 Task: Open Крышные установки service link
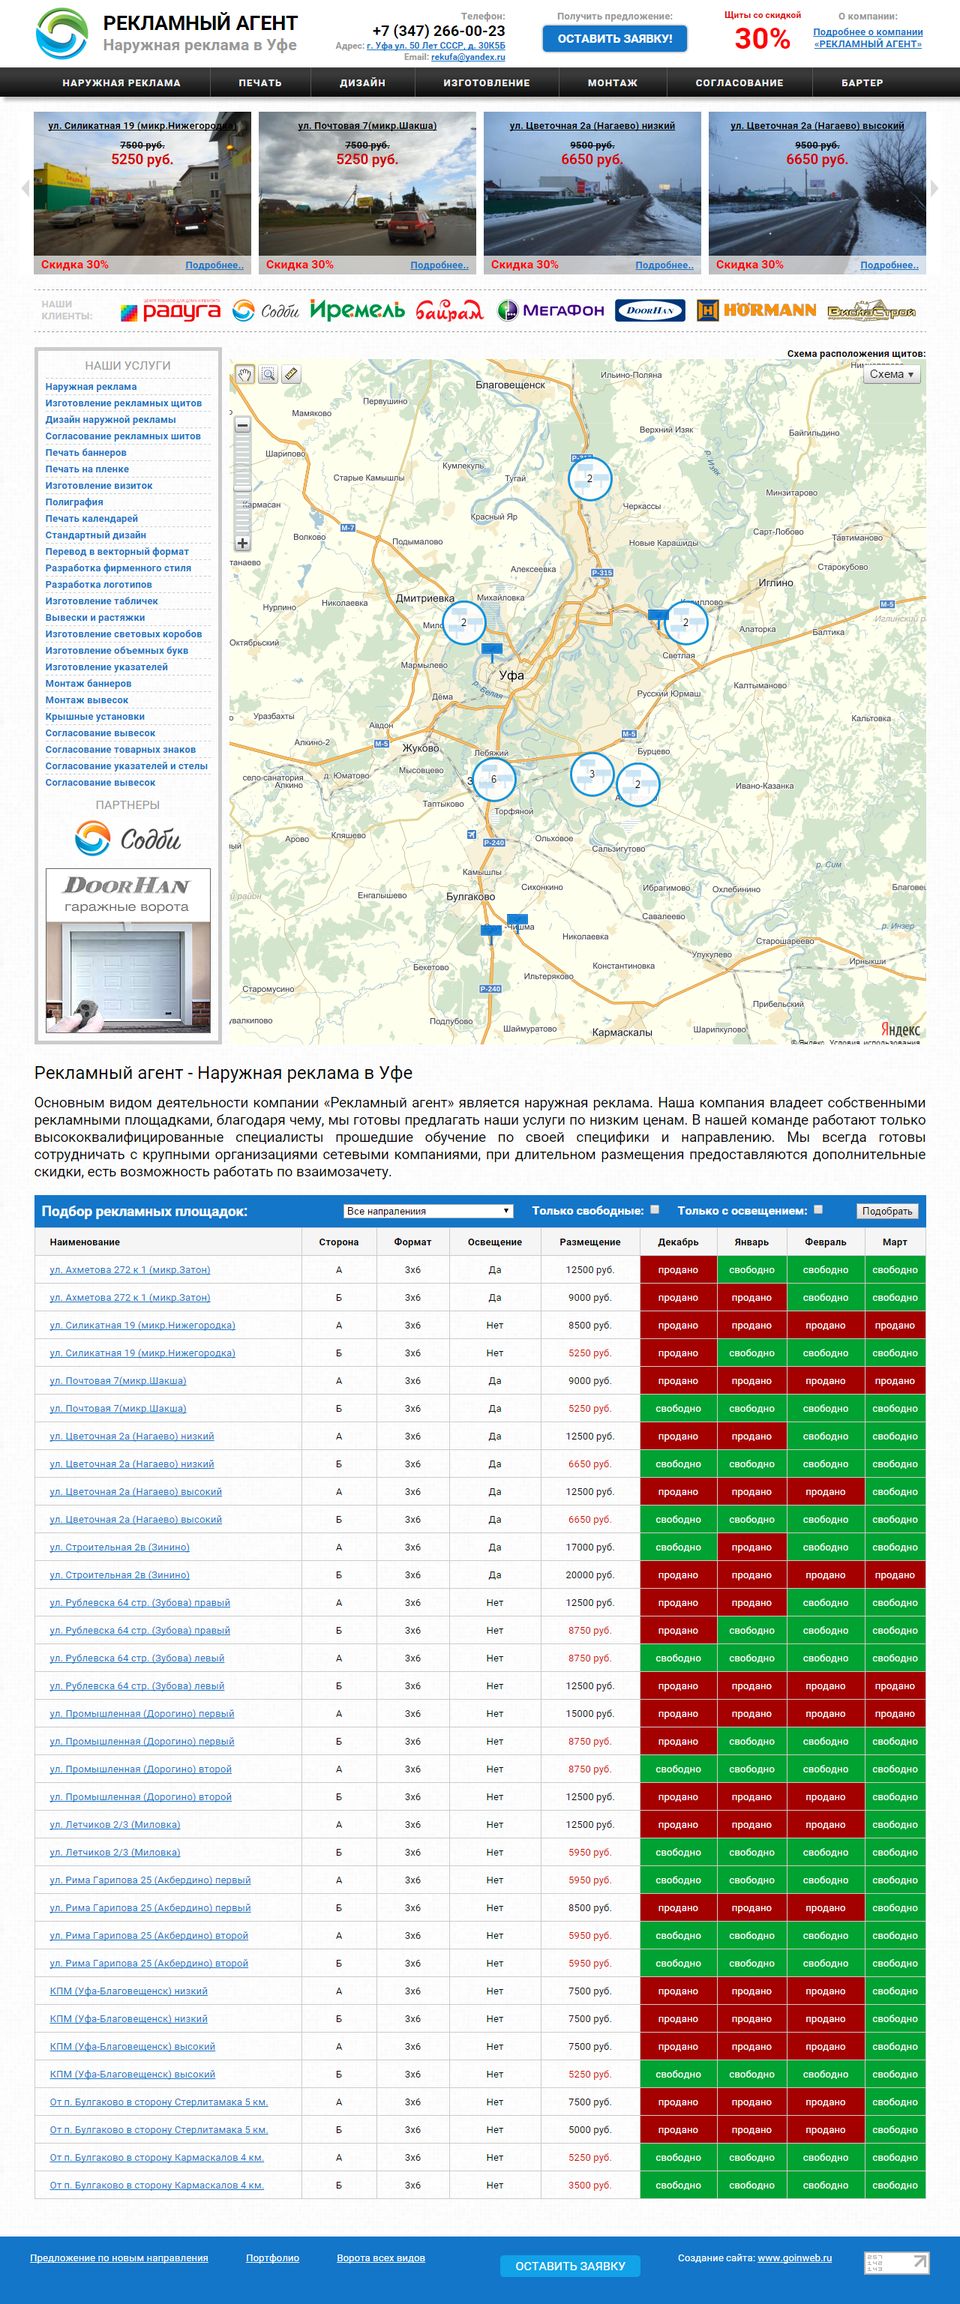pyautogui.click(x=95, y=717)
